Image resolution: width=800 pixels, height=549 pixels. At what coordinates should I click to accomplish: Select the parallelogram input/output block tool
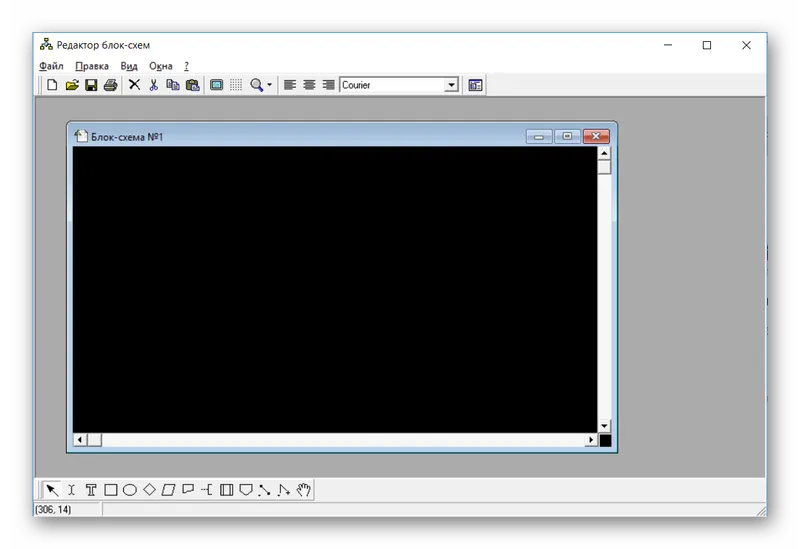tap(168, 490)
